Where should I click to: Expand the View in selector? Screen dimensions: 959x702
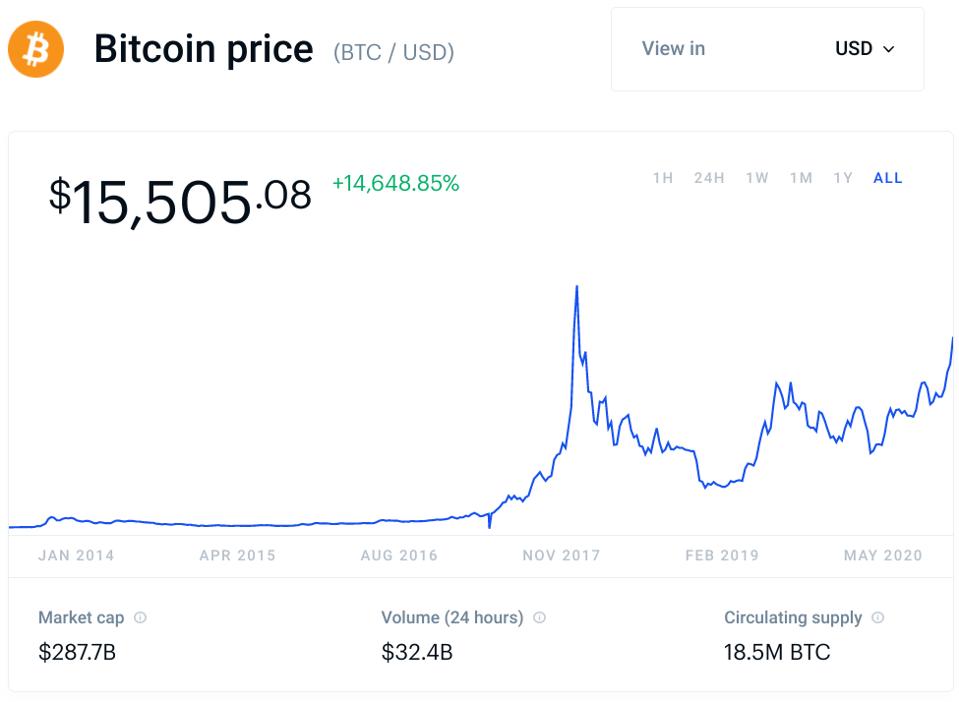click(673, 48)
